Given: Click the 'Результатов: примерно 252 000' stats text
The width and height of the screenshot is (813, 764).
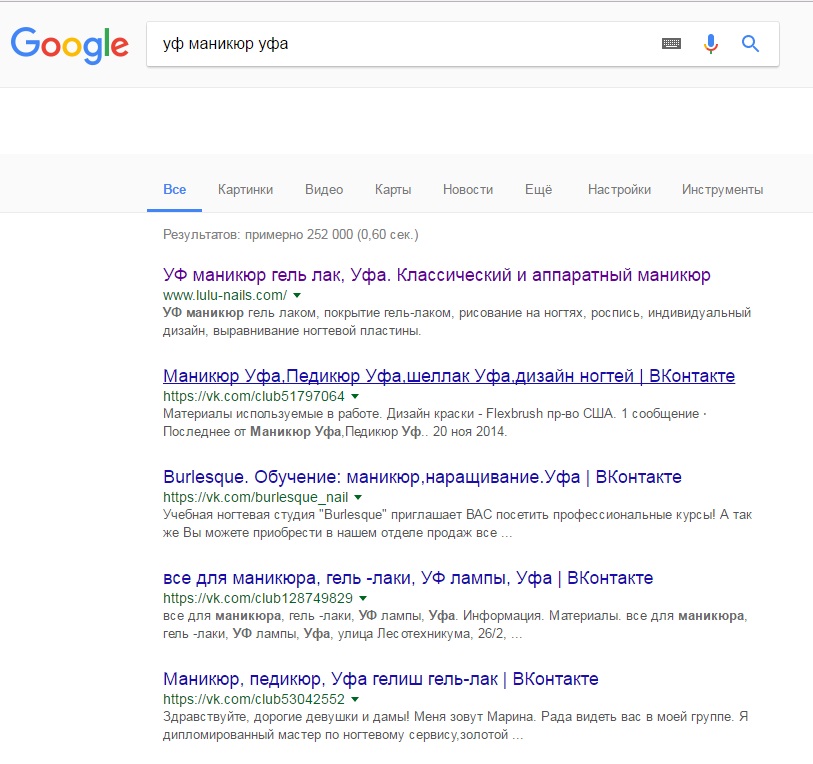Looking at the screenshot, I should pos(290,234).
